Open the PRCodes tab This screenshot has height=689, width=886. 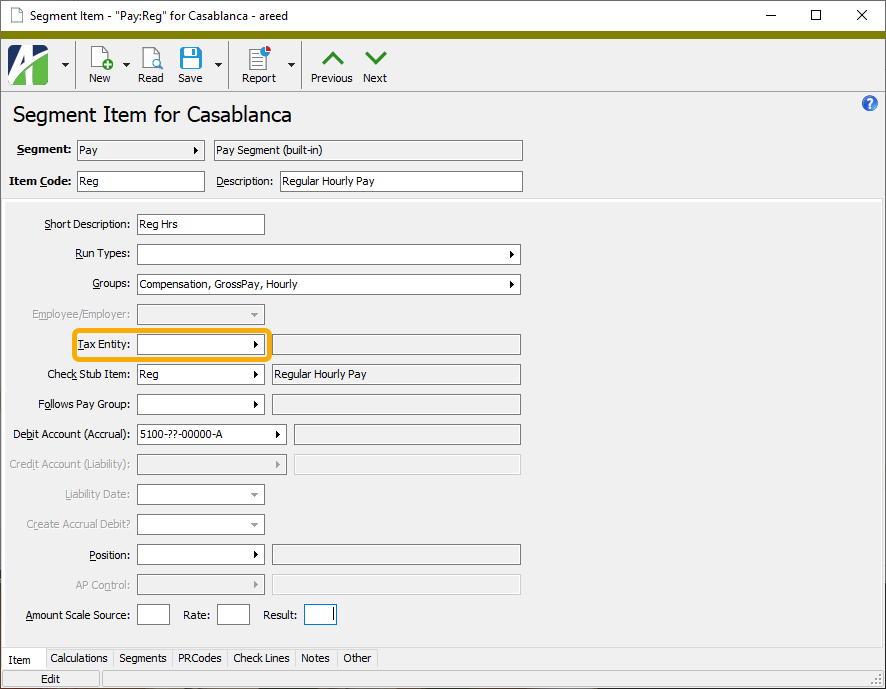pos(200,658)
